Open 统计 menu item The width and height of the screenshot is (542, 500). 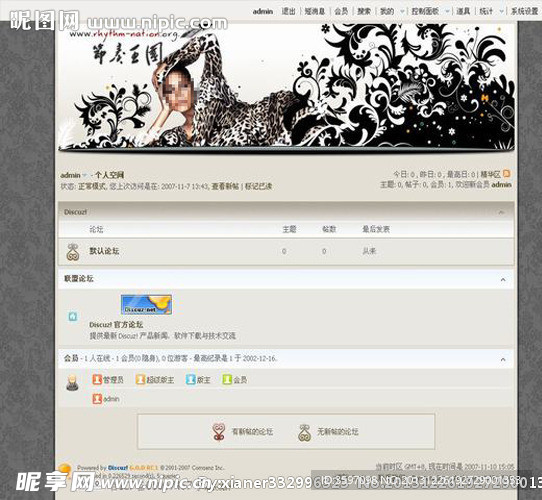486,11
